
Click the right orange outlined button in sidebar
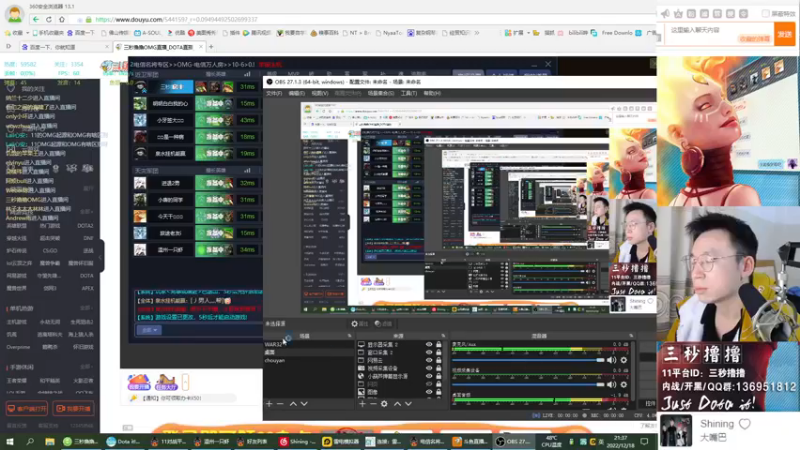(x=74, y=409)
